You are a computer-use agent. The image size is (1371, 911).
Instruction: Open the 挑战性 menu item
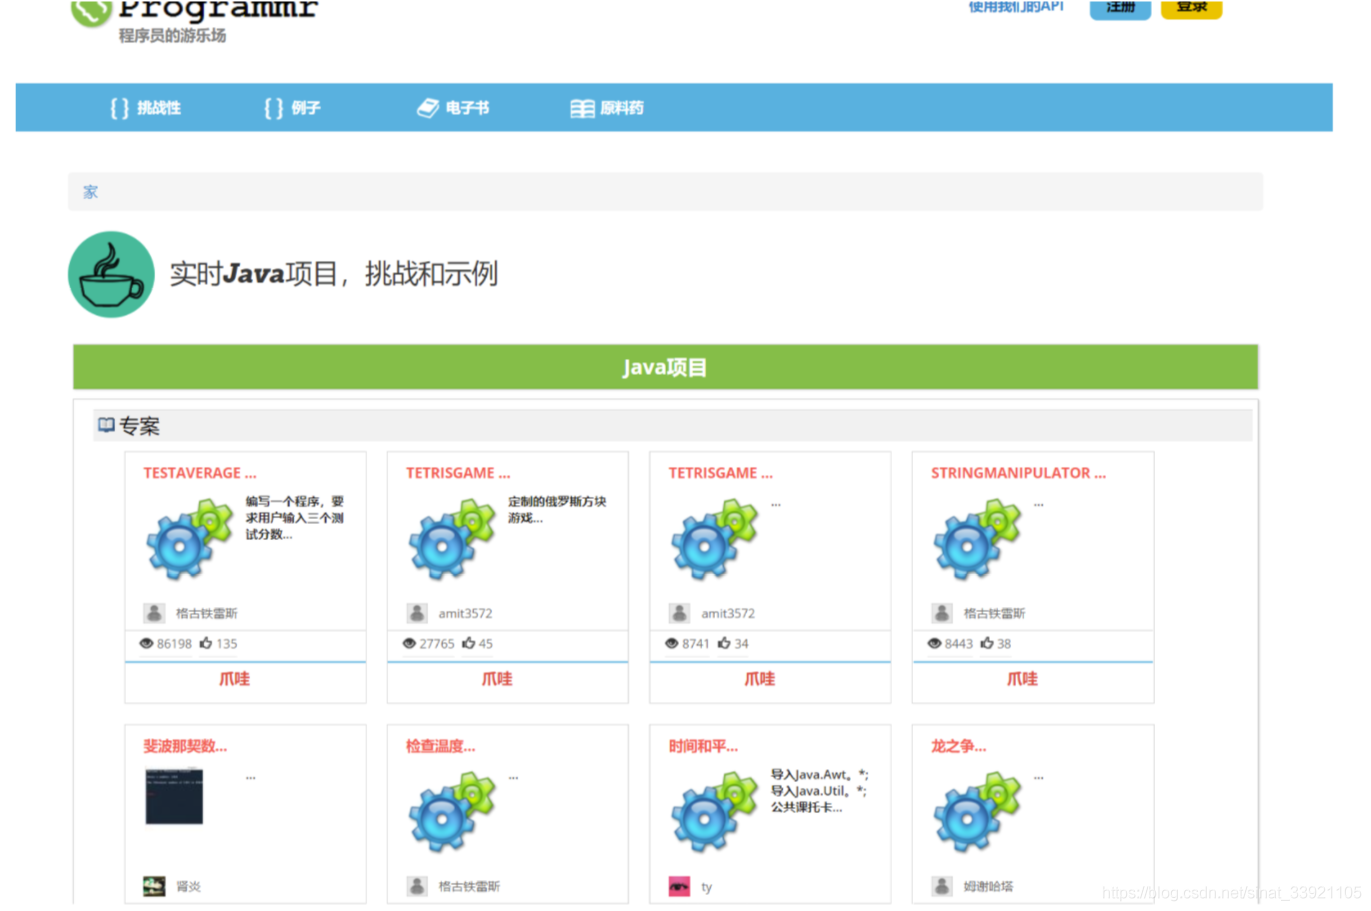click(146, 108)
